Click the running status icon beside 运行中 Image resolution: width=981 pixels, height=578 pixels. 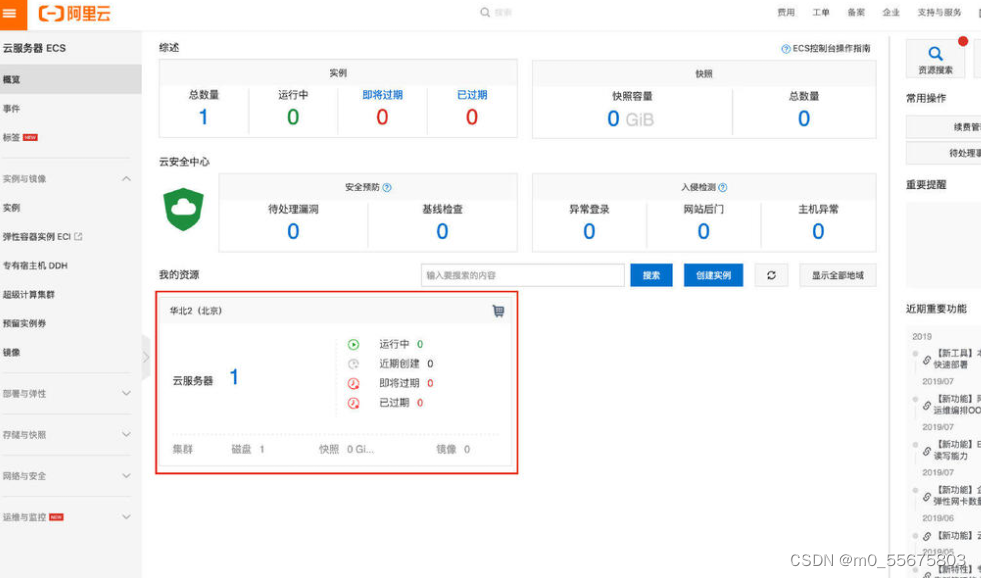[x=353, y=344]
